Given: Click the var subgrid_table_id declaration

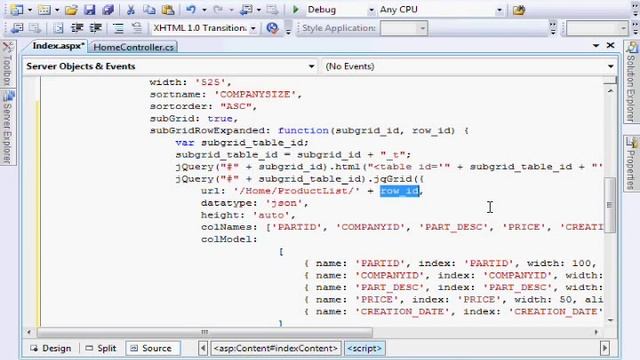Looking at the screenshot, I should pyautogui.click(x=242, y=142).
